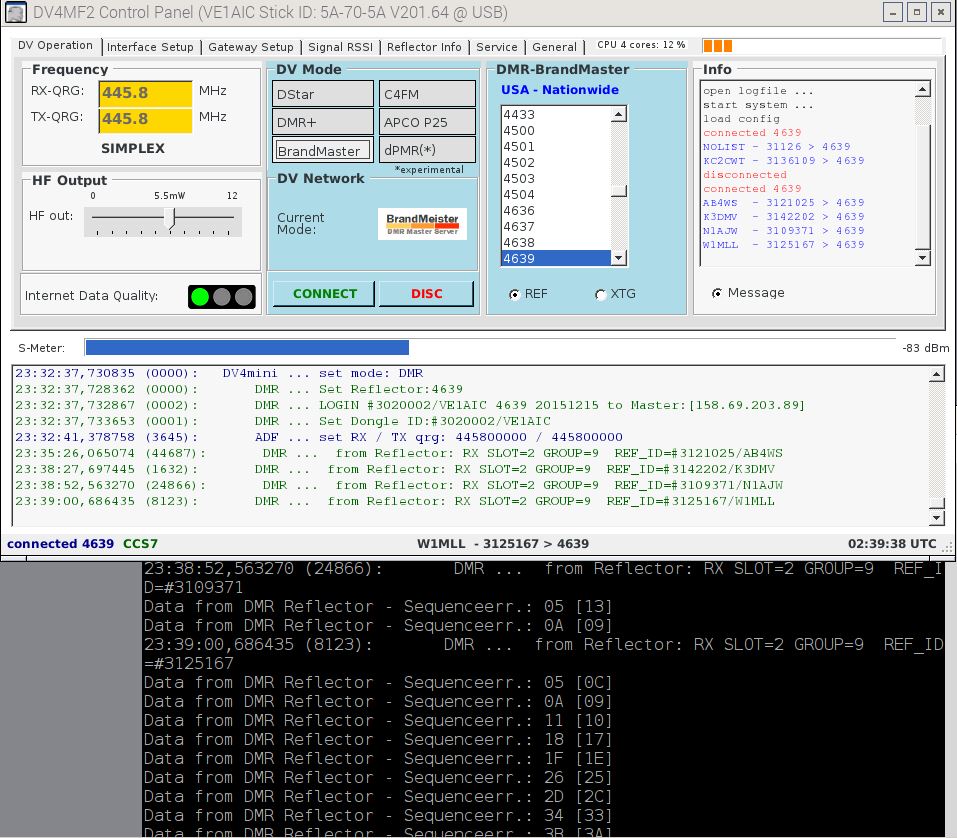Click the AB4WS - 3121025 > 4639 info line

point(783,203)
